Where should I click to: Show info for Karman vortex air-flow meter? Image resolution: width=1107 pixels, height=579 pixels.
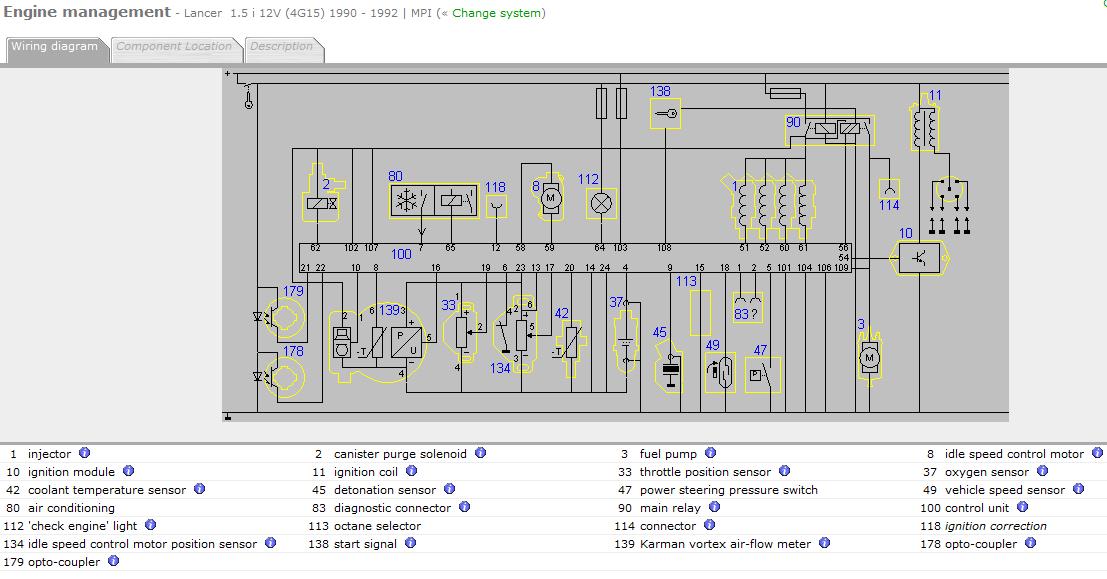825,542
